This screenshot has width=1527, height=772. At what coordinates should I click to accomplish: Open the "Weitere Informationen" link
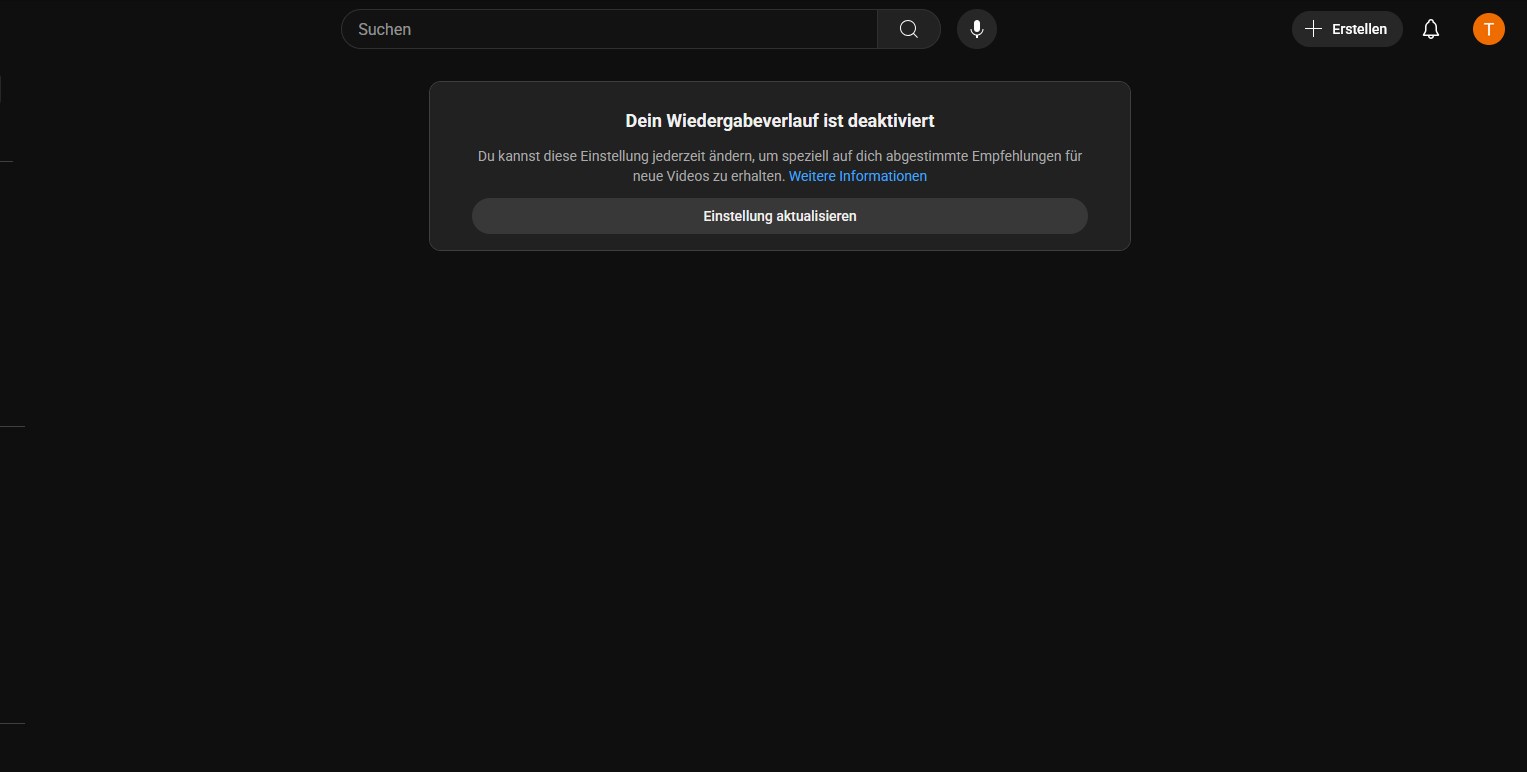click(x=857, y=176)
